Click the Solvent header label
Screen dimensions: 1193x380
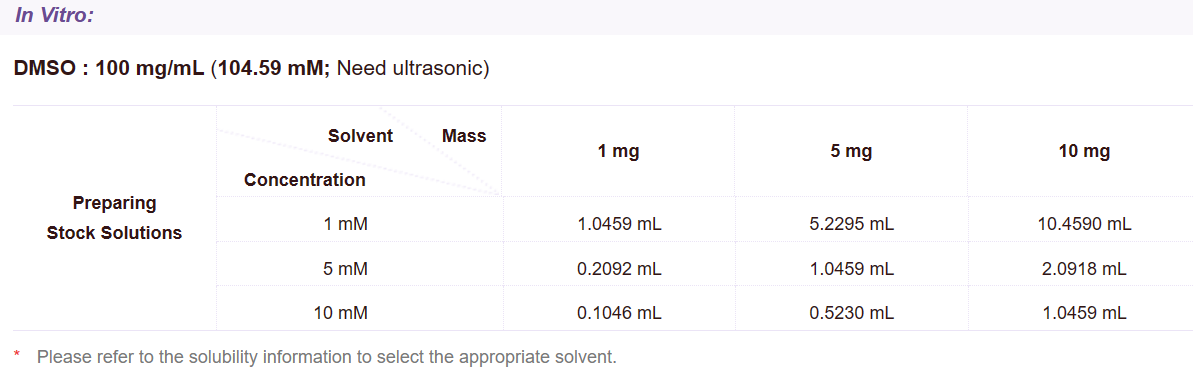[x=361, y=136]
